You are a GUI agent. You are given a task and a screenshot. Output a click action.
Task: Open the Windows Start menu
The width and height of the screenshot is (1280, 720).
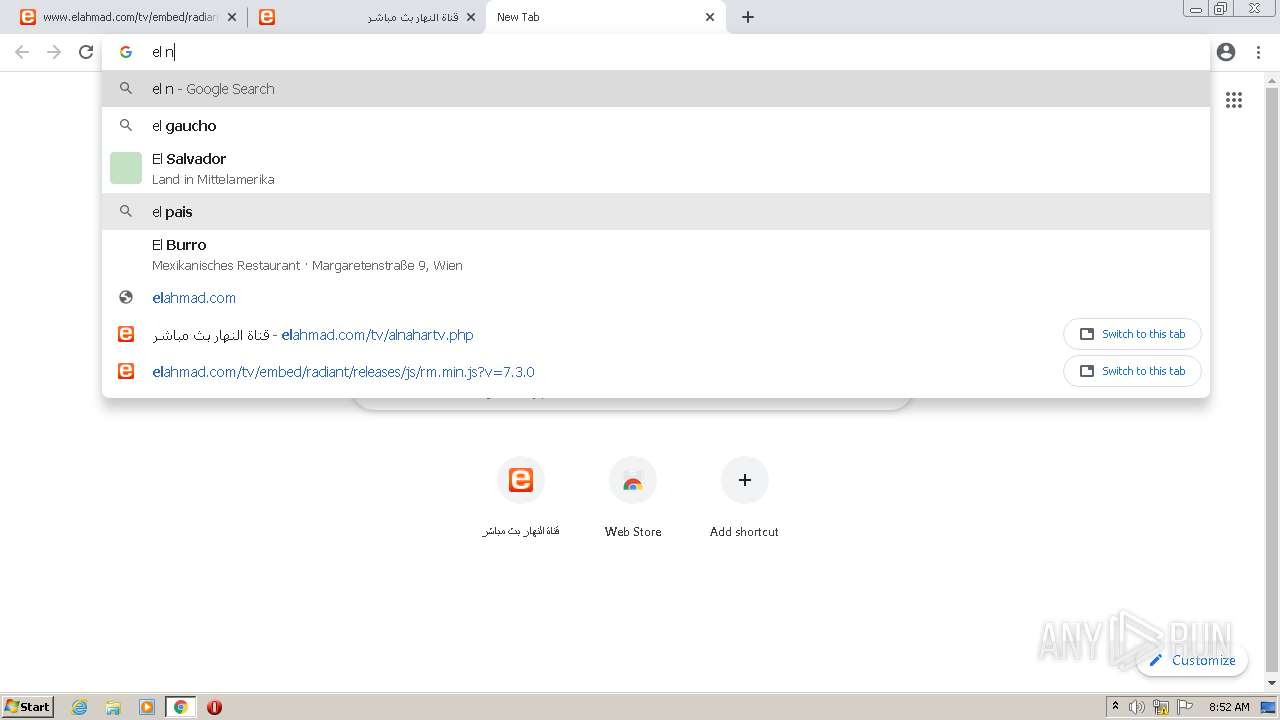(x=28, y=706)
